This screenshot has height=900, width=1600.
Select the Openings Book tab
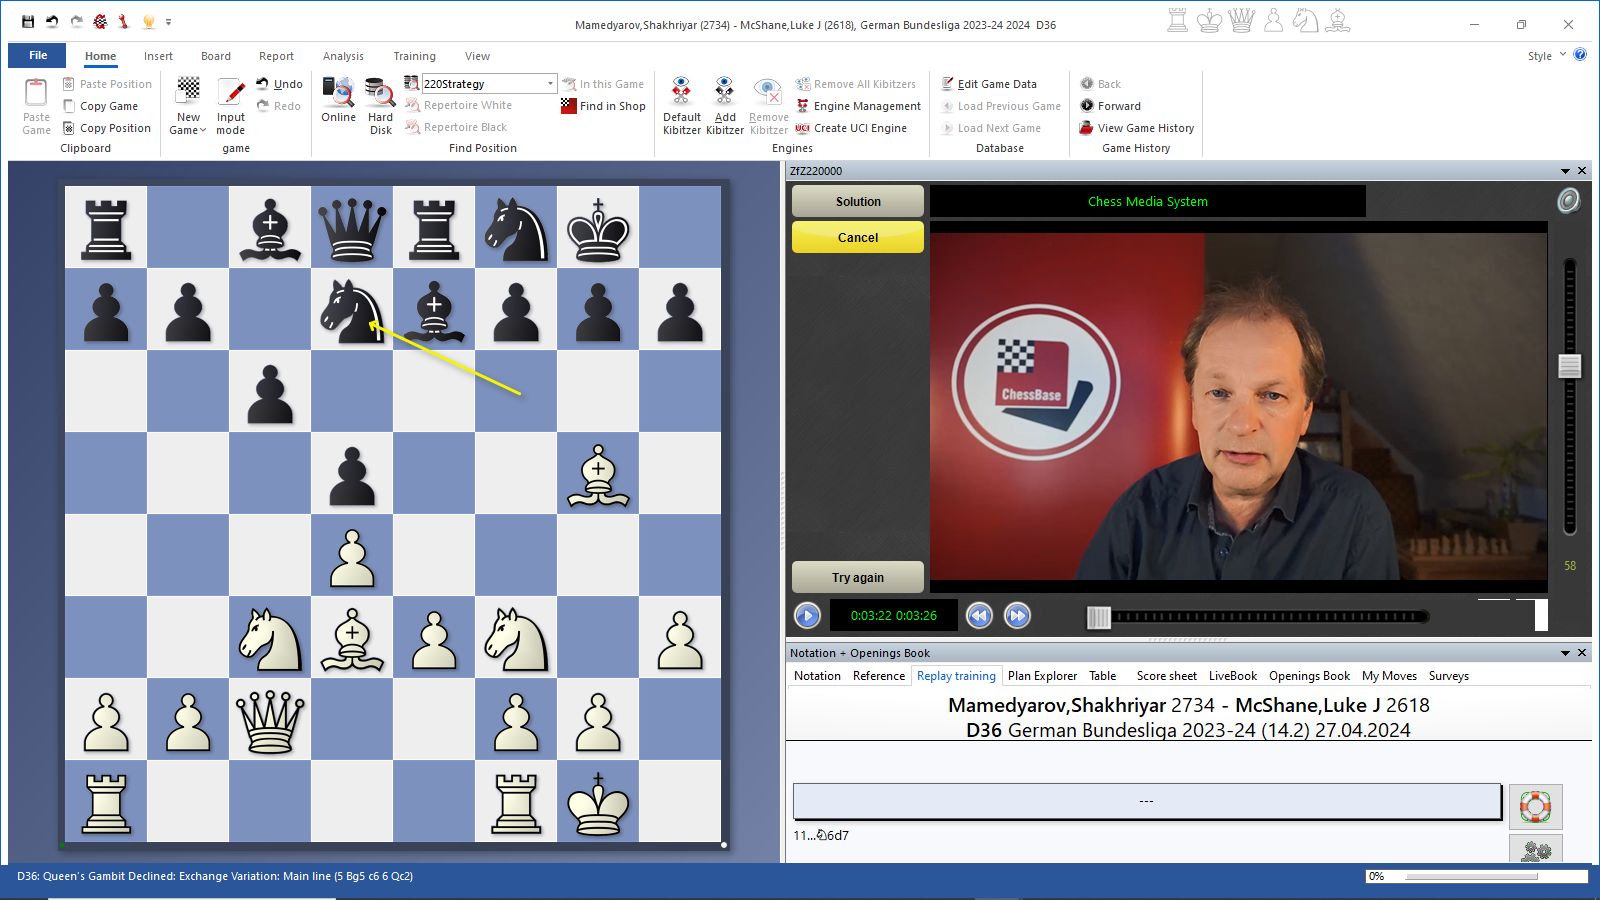point(1309,676)
